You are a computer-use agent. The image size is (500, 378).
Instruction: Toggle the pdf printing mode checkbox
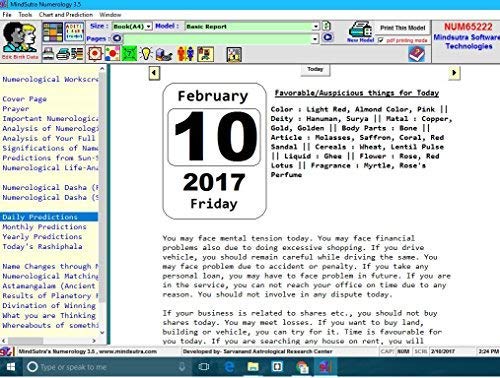[x=381, y=40]
